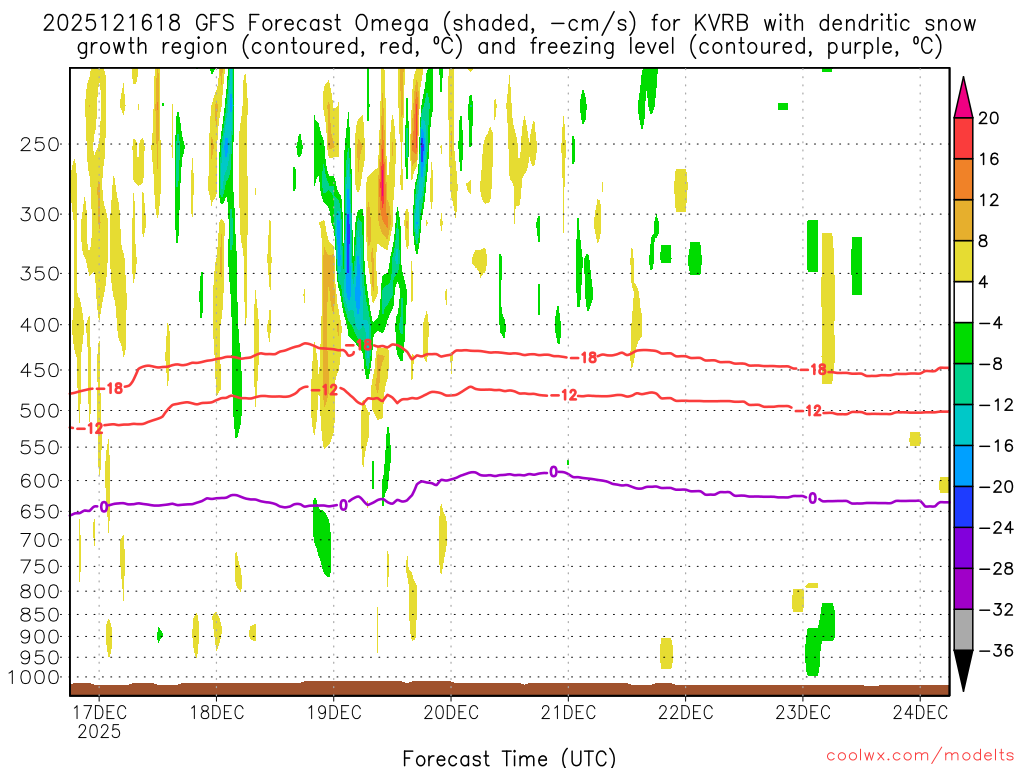This screenshot has width=1024, height=768.
Task: Select the 17DEC 2025 start date label
Action: (x=98, y=721)
